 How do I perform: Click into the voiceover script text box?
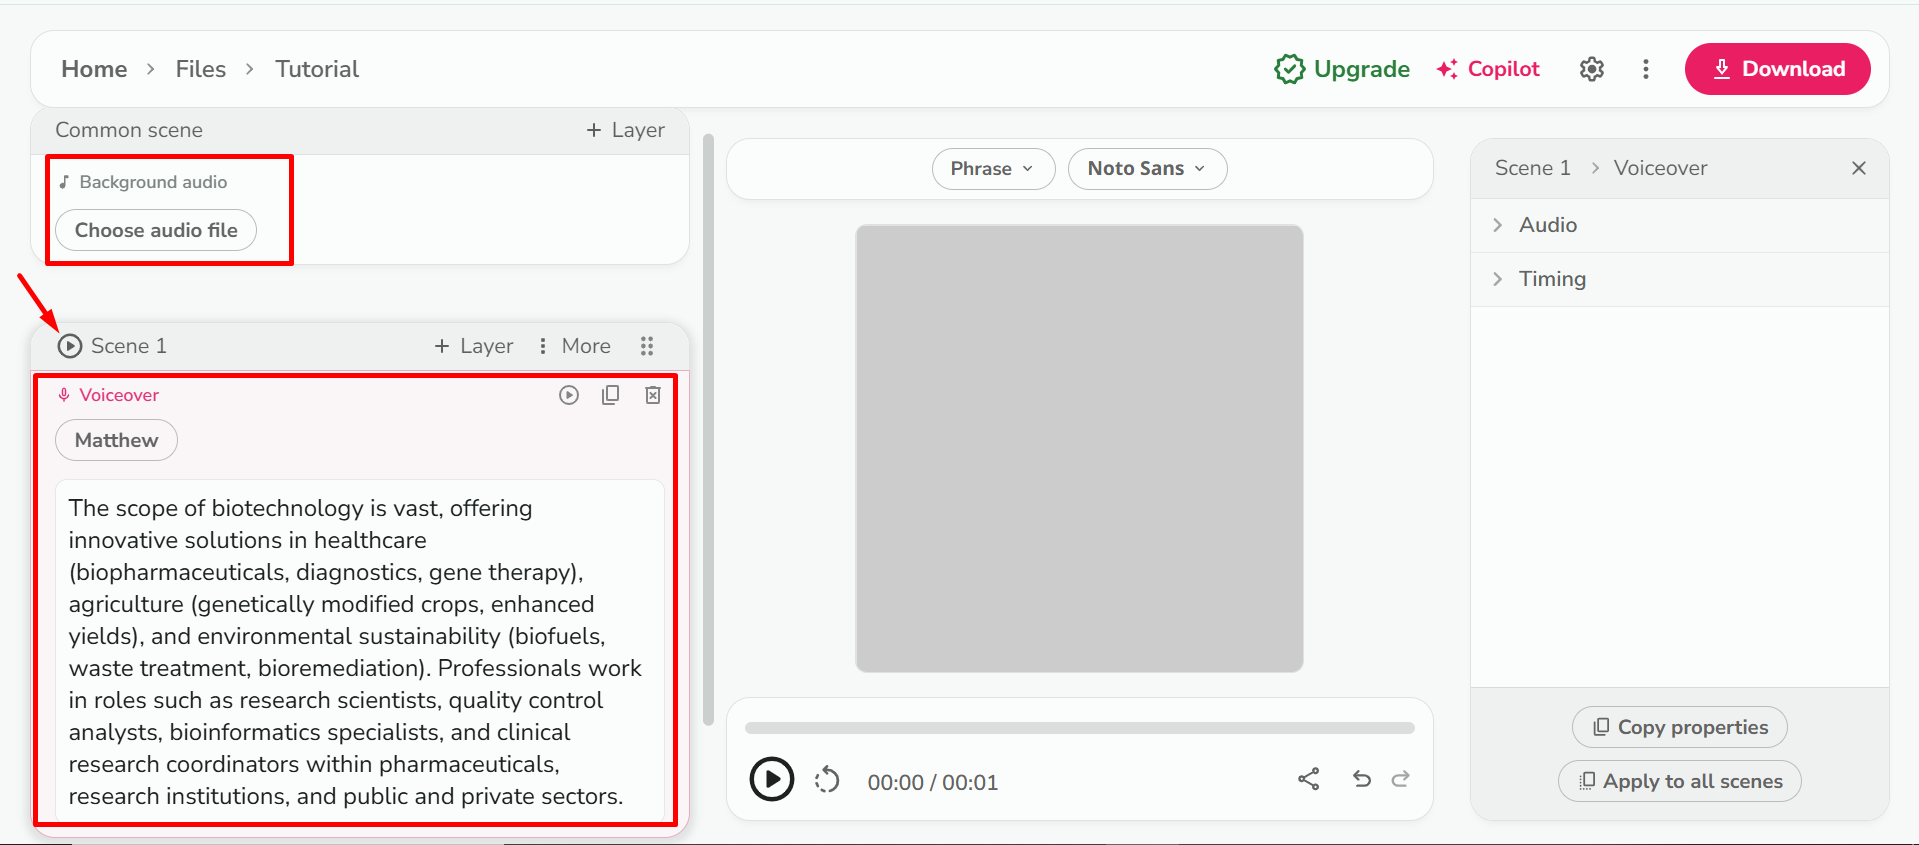click(360, 652)
